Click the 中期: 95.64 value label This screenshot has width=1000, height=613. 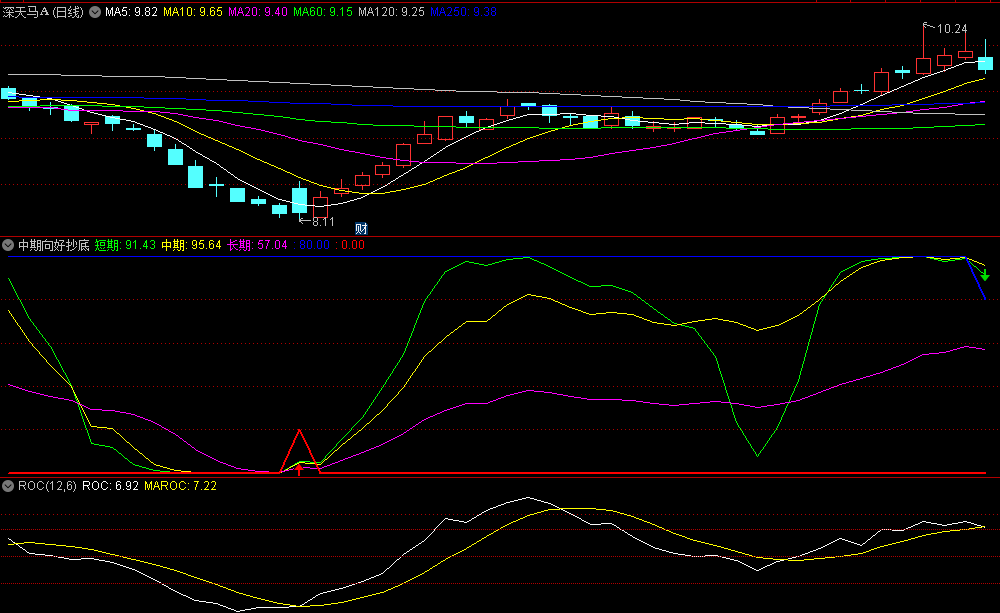pyautogui.click(x=191, y=245)
